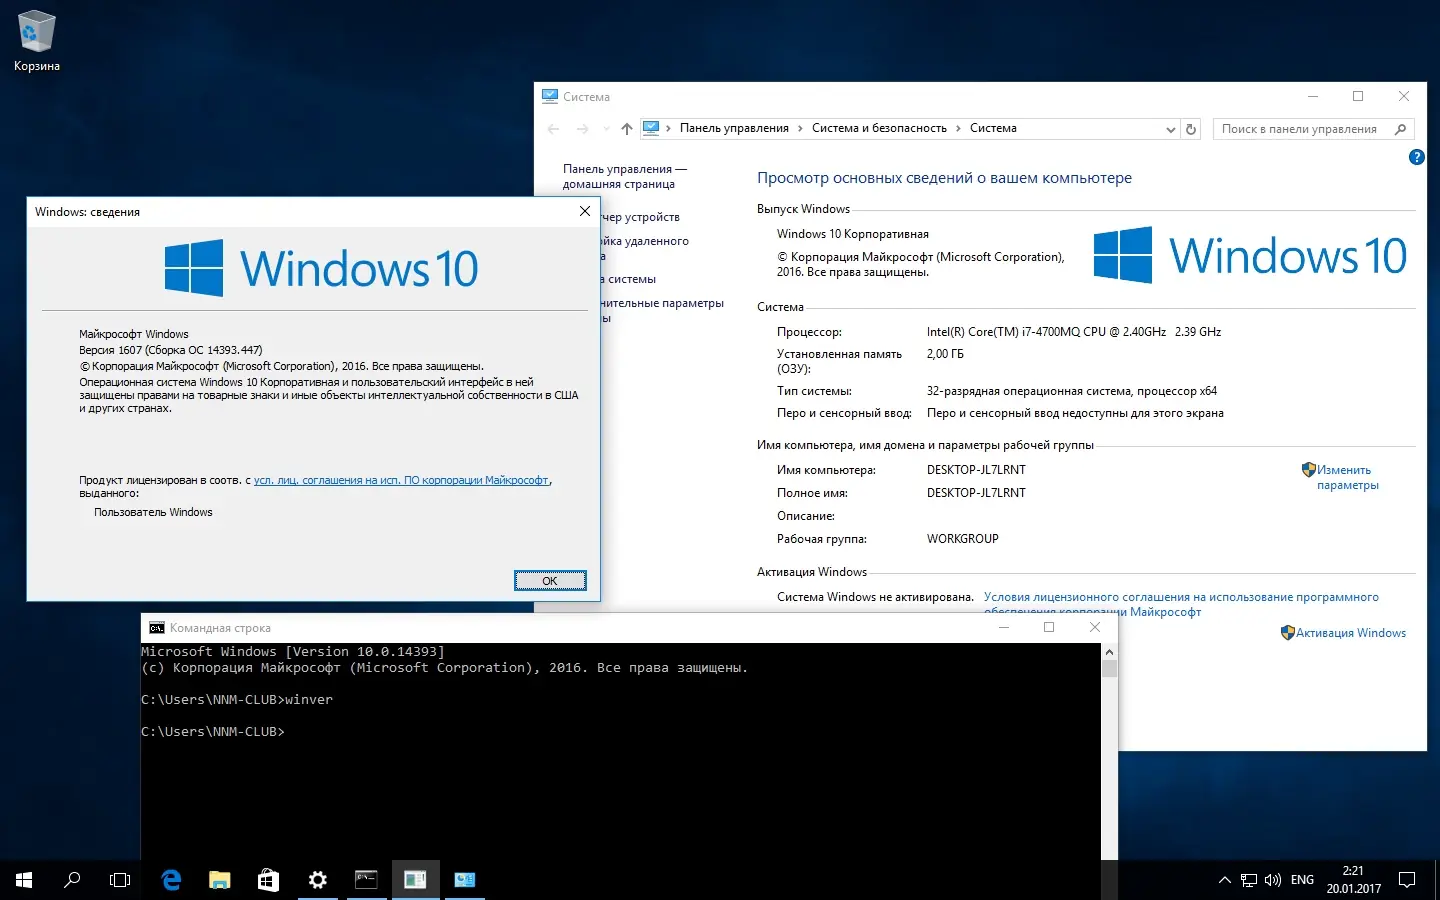Click Активация Windows link
This screenshot has height=900, width=1440.
tap(1351, 633)
